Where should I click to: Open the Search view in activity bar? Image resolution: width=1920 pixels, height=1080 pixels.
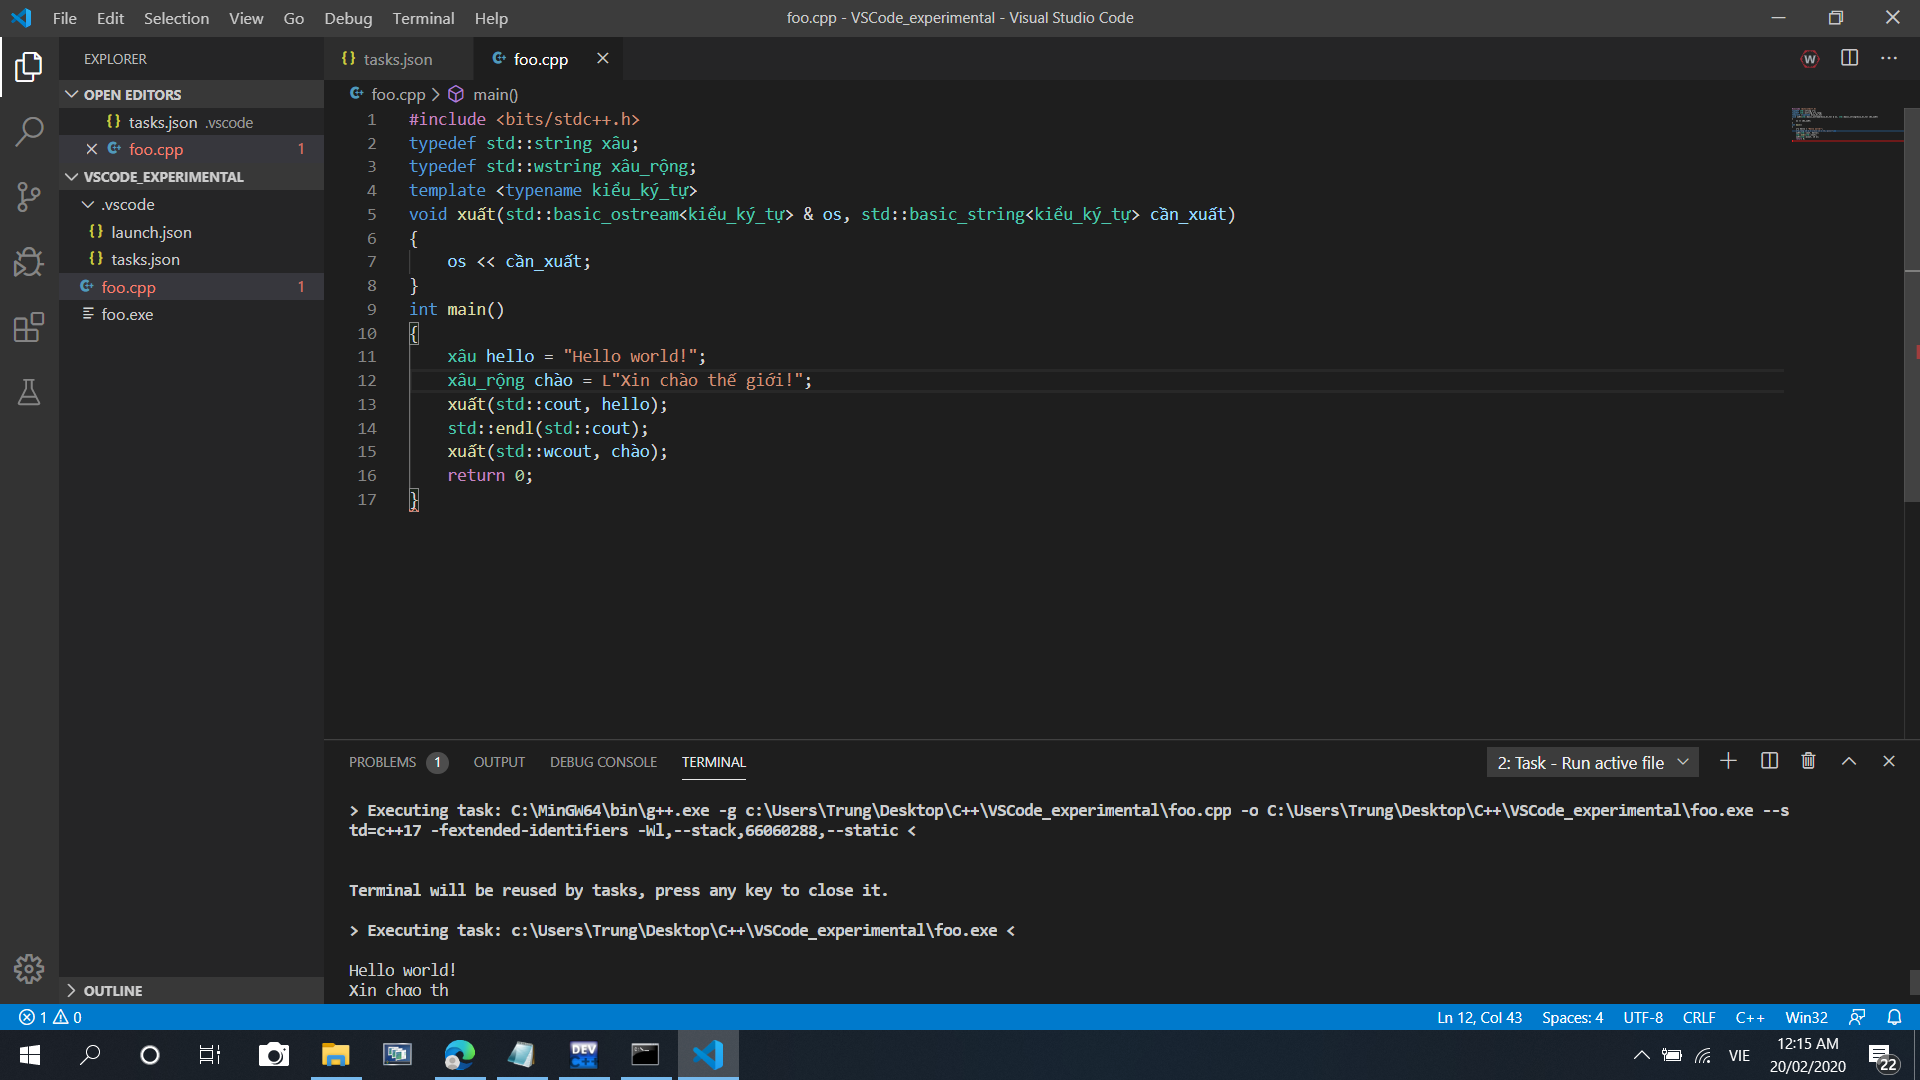coord(29,131)
